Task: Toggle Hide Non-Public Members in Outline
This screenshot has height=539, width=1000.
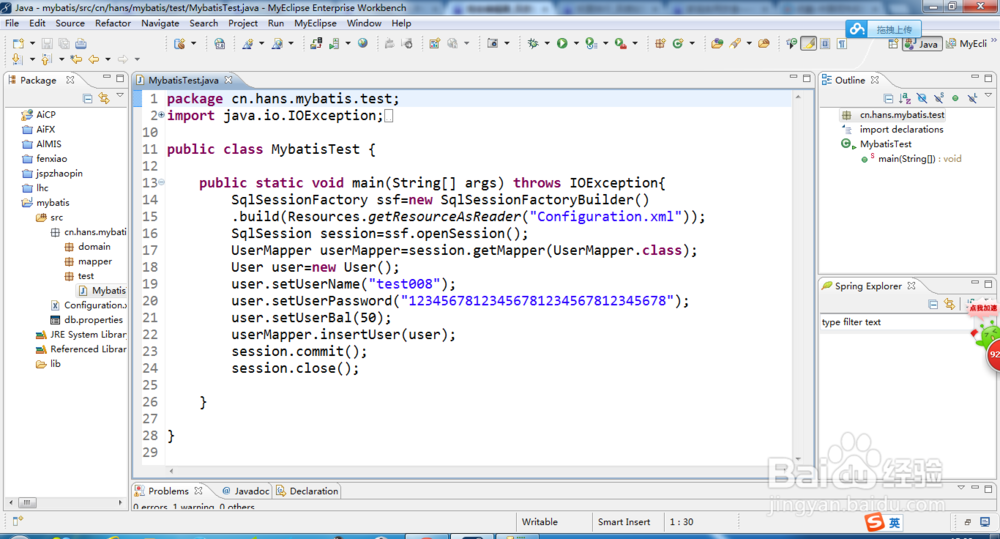Action: (955, 98)
